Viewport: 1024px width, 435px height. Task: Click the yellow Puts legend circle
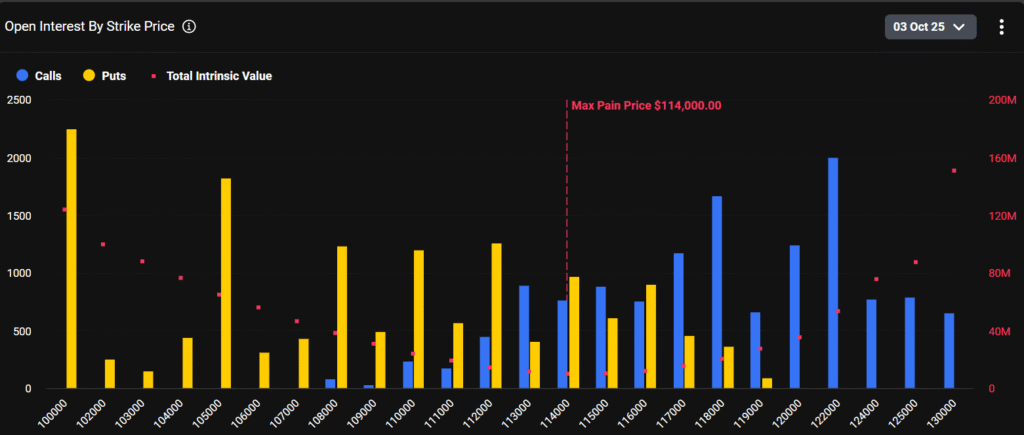pos(88,75)
